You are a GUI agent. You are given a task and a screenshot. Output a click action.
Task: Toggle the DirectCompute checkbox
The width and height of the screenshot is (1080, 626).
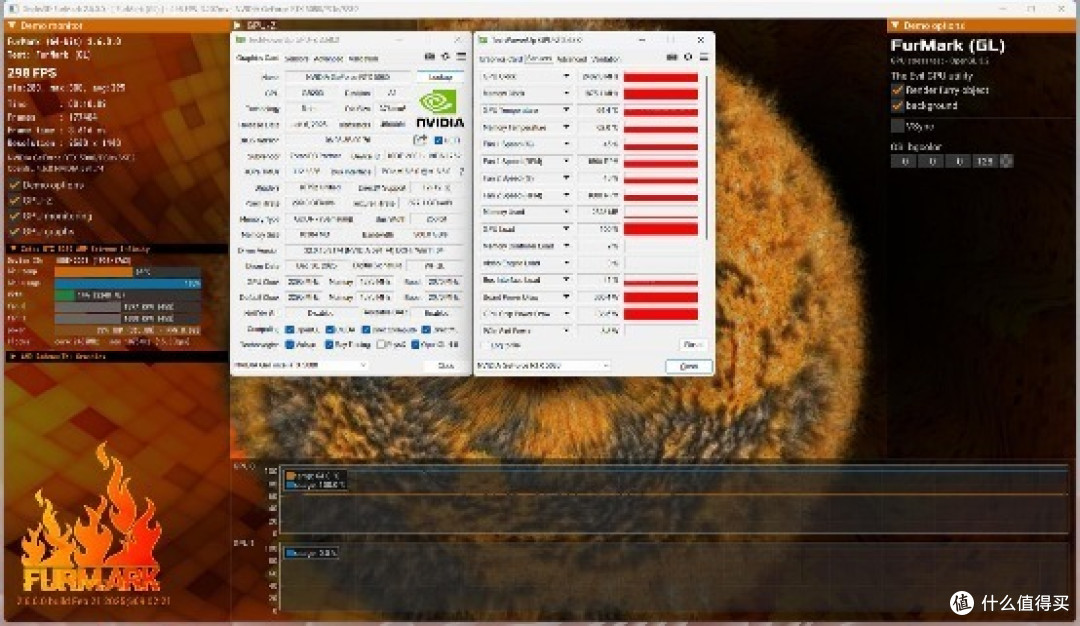click(366, 329)
